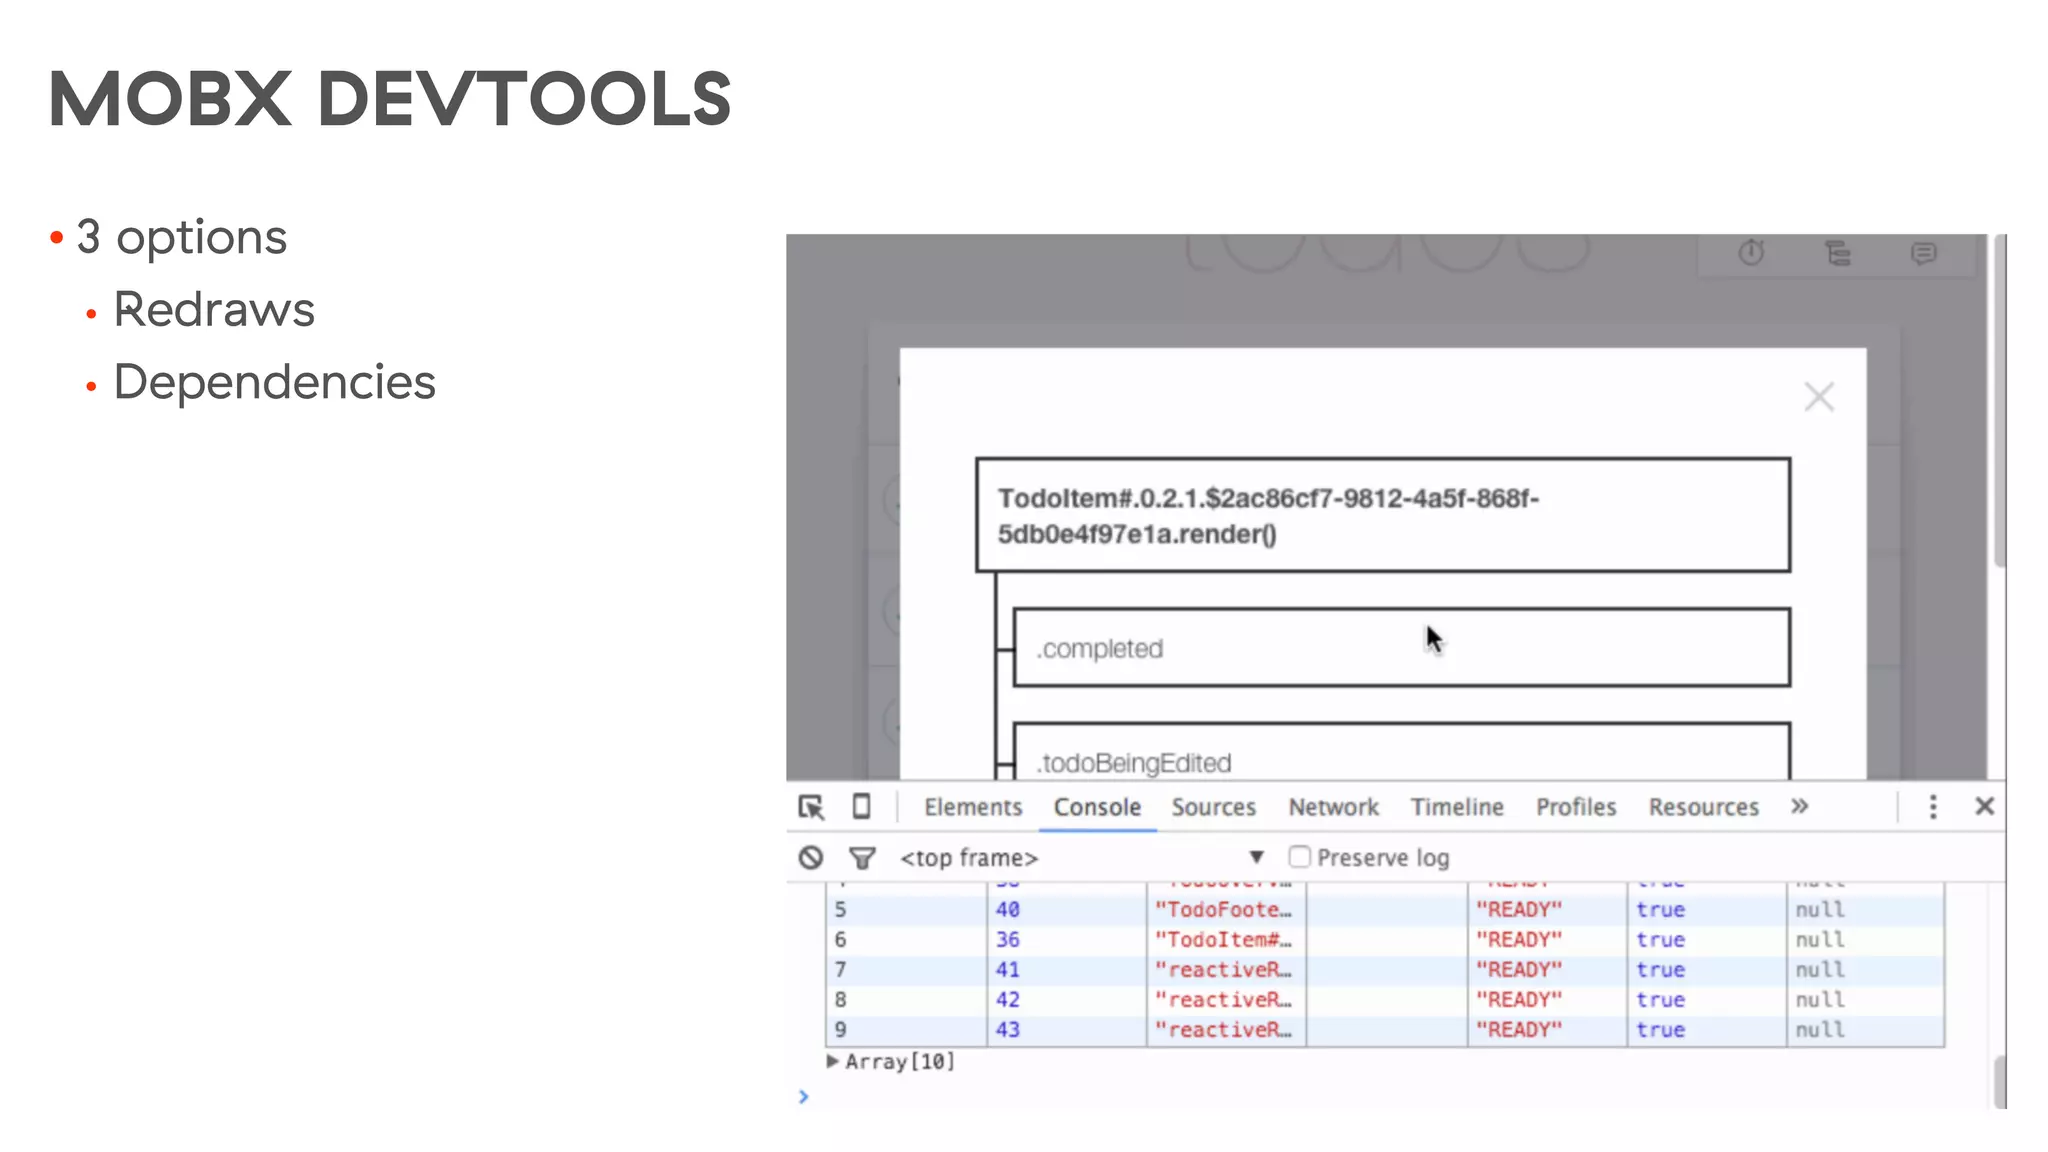
Task: Open the Sources tab
Action: coord(1213,807)
